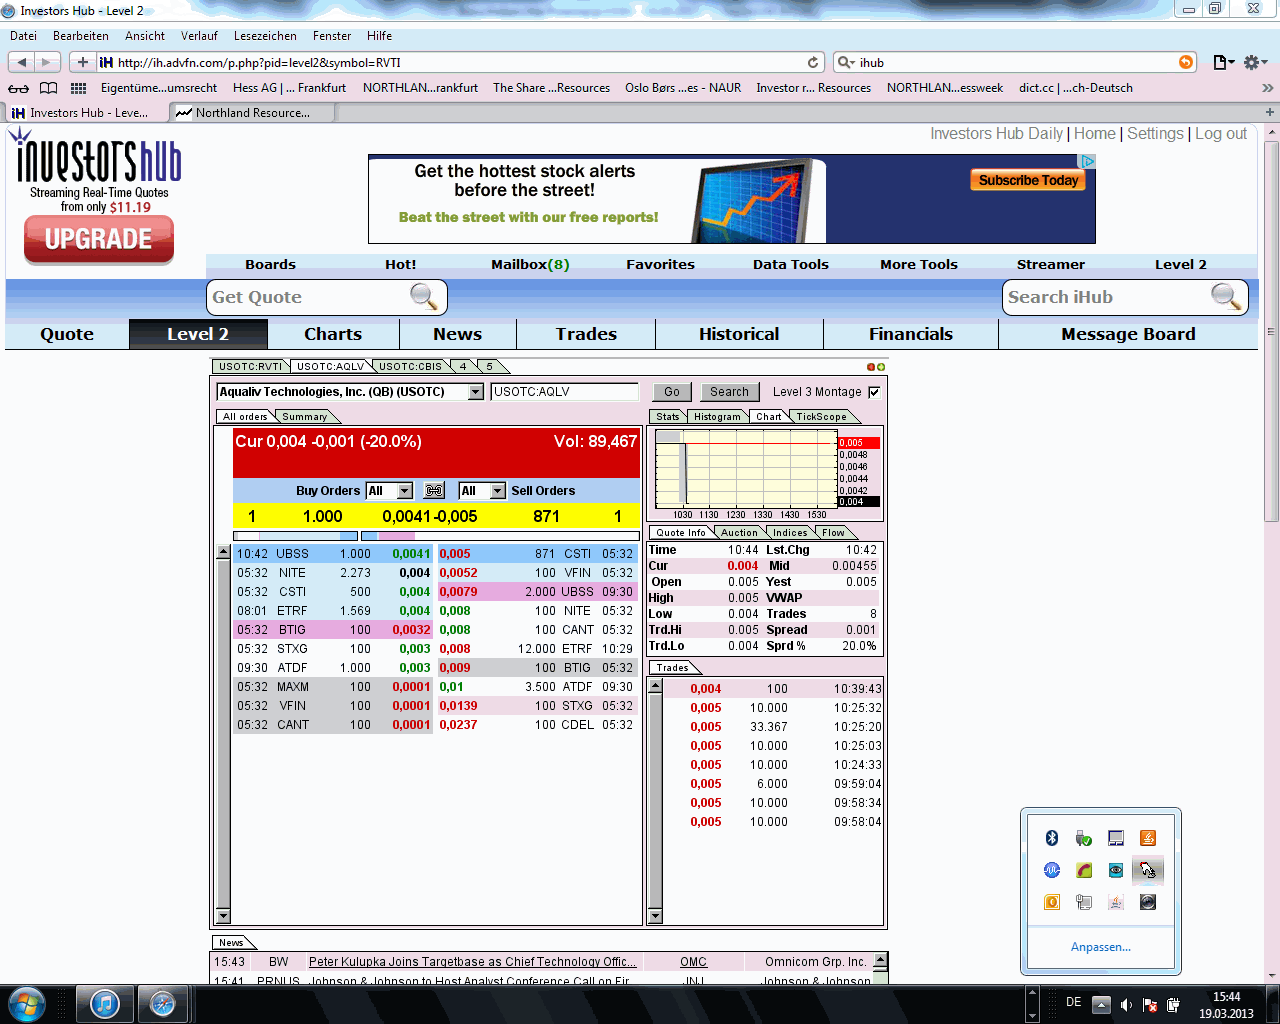Open the Aqualiv Technologies symbol dropdown

pyautogui.click(x=476, y=392)
